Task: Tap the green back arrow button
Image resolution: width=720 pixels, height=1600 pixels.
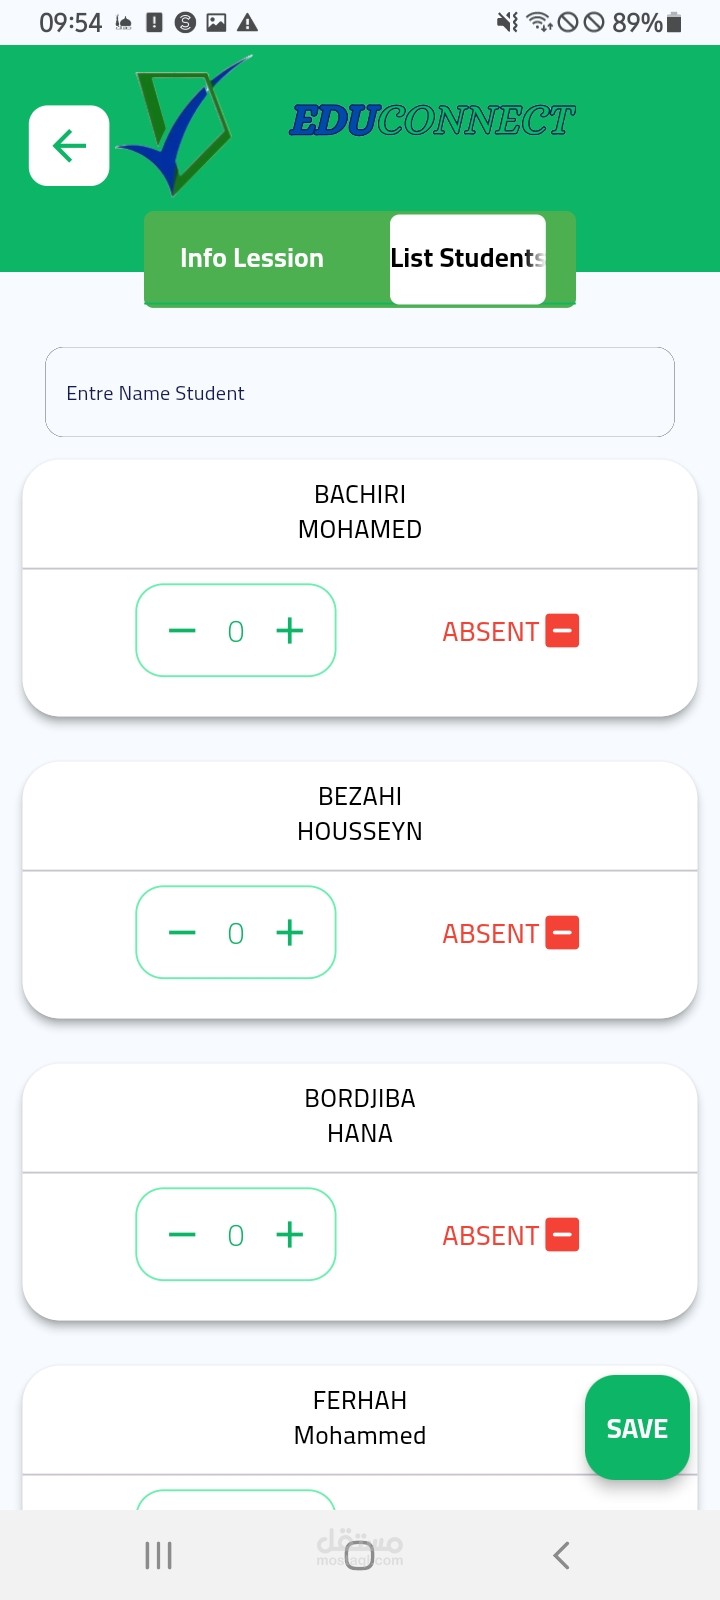Action: (69, 146)
